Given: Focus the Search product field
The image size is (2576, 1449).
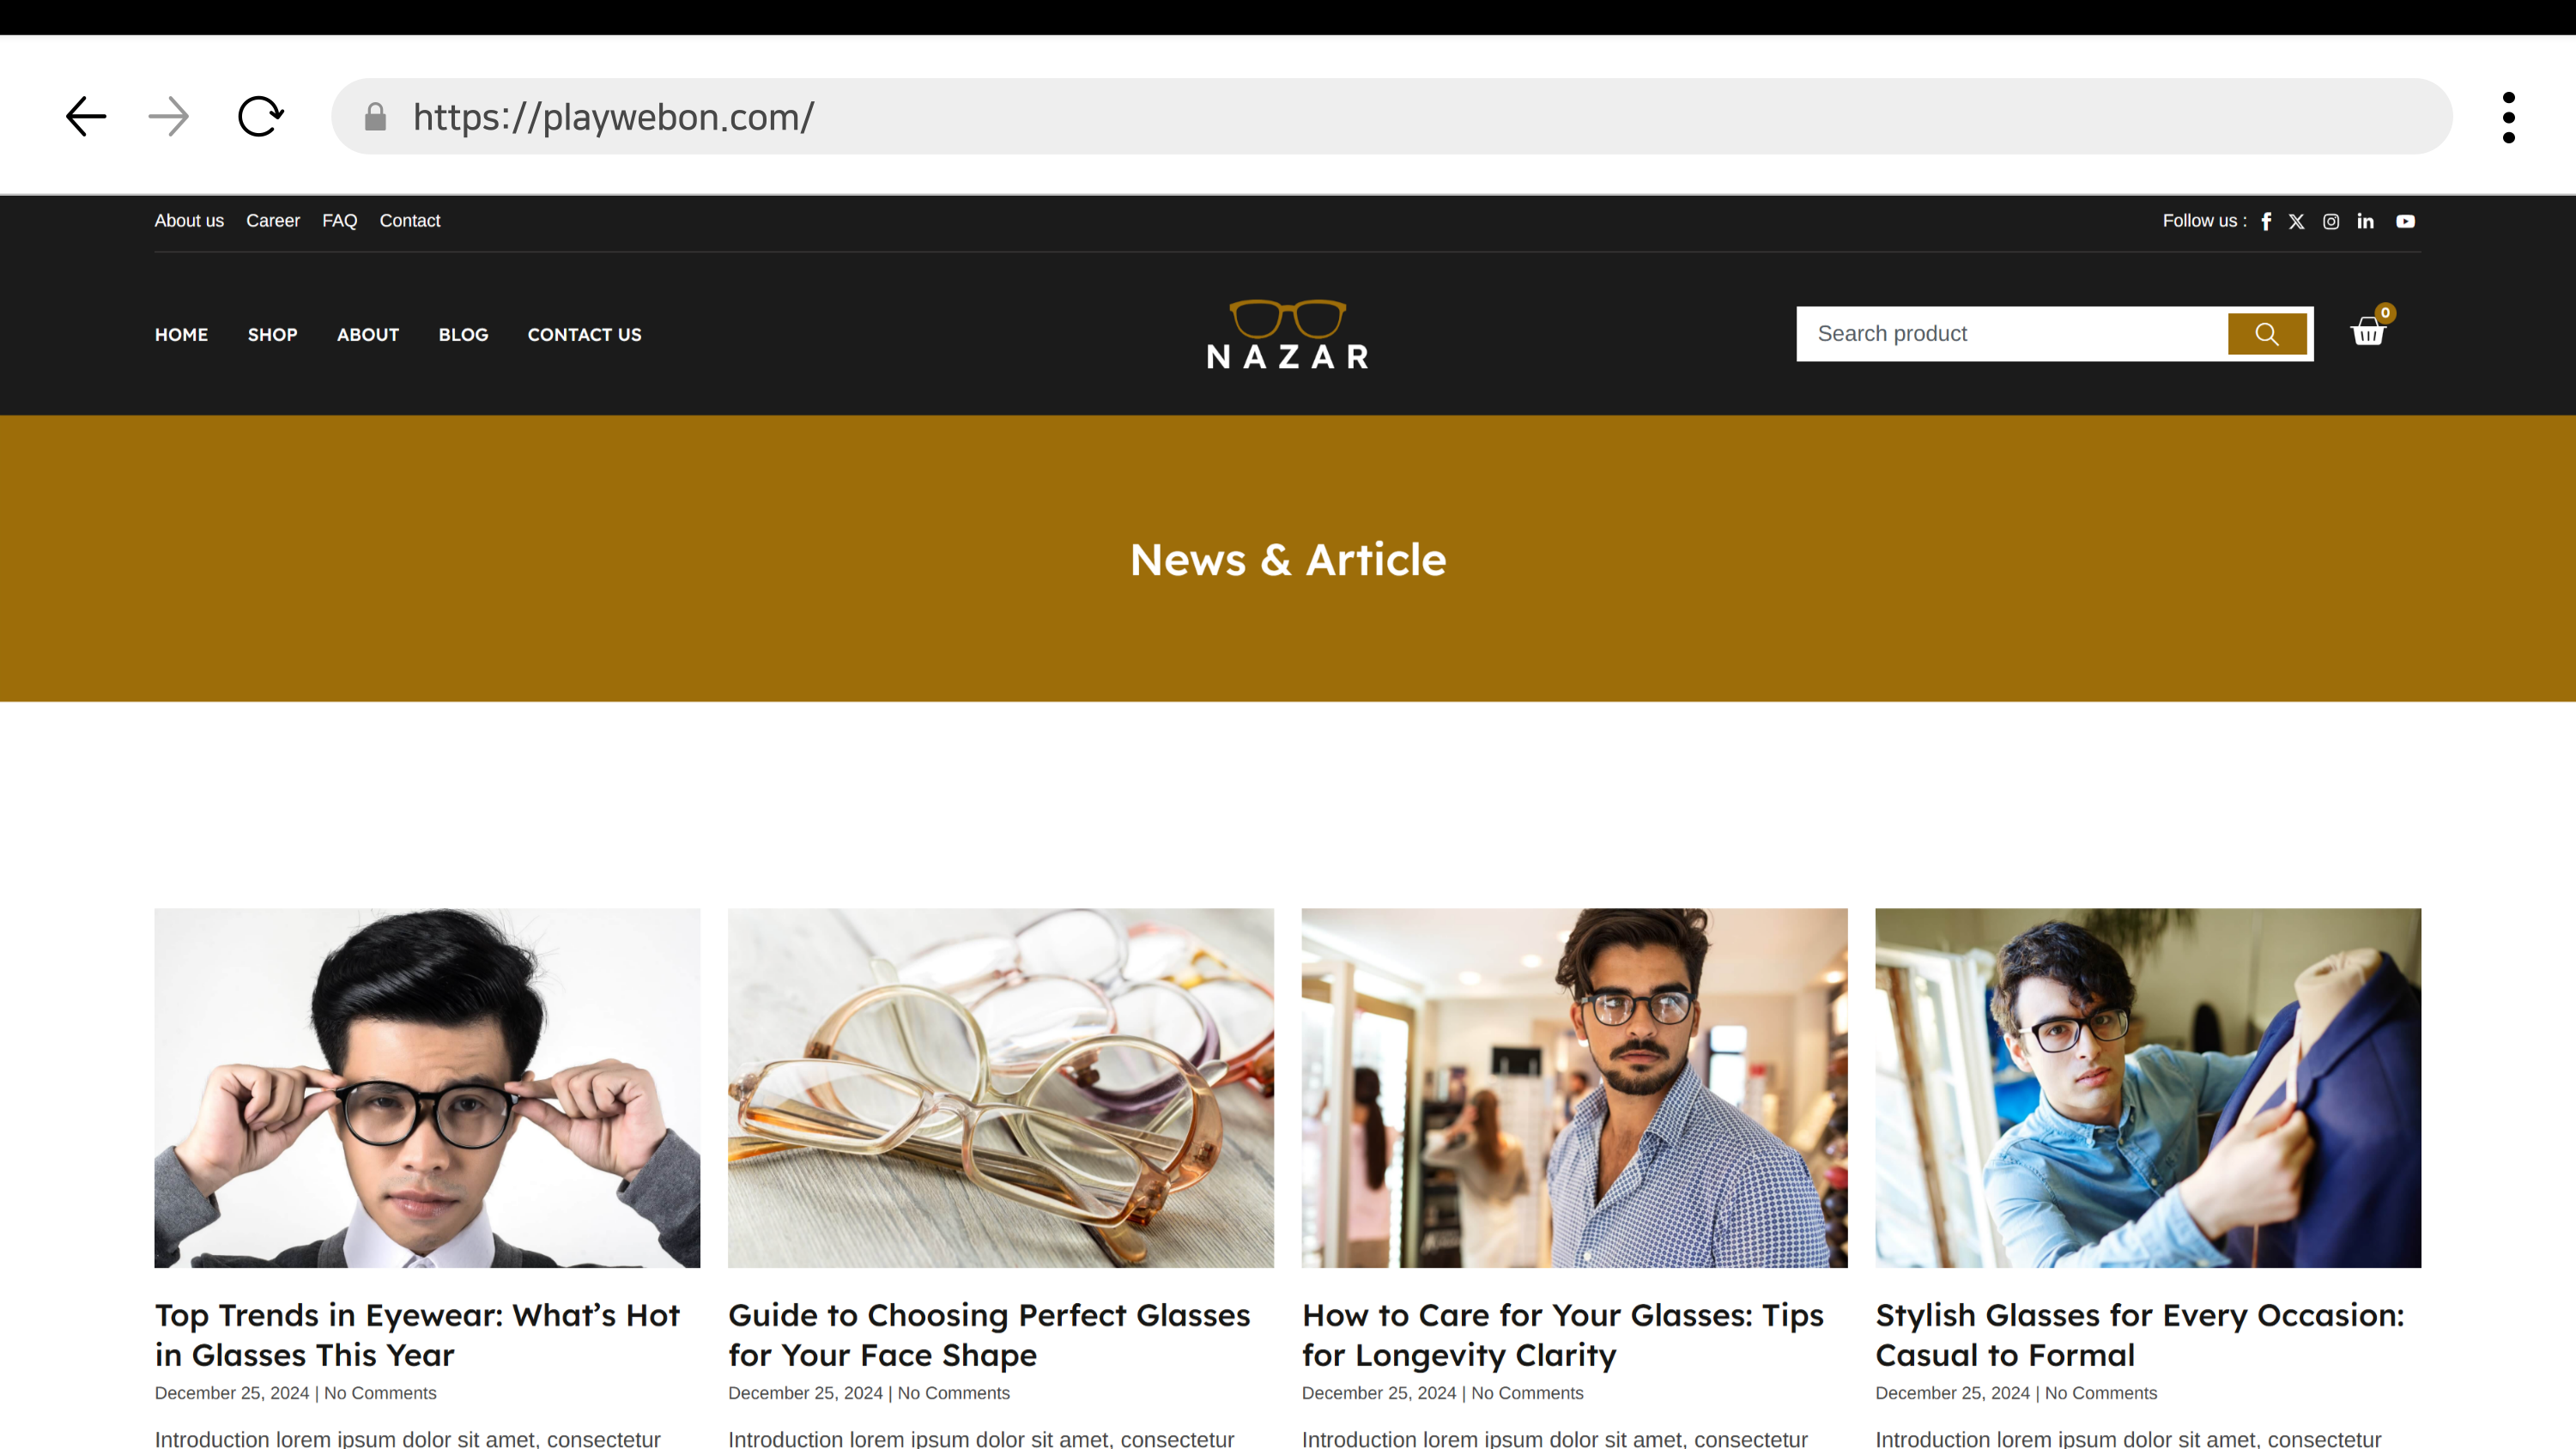Looking at the screenshot, I should pyautogui.click(x=2010, y=334).
